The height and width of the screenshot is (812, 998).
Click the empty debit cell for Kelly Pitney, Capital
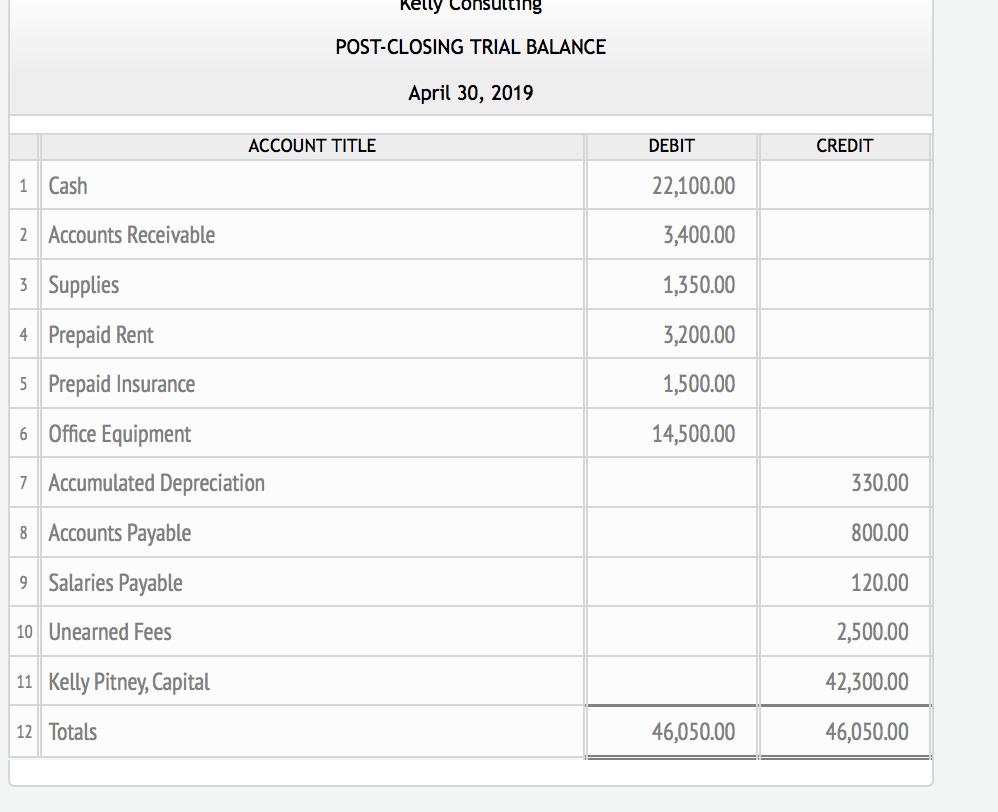coord(671,682)
